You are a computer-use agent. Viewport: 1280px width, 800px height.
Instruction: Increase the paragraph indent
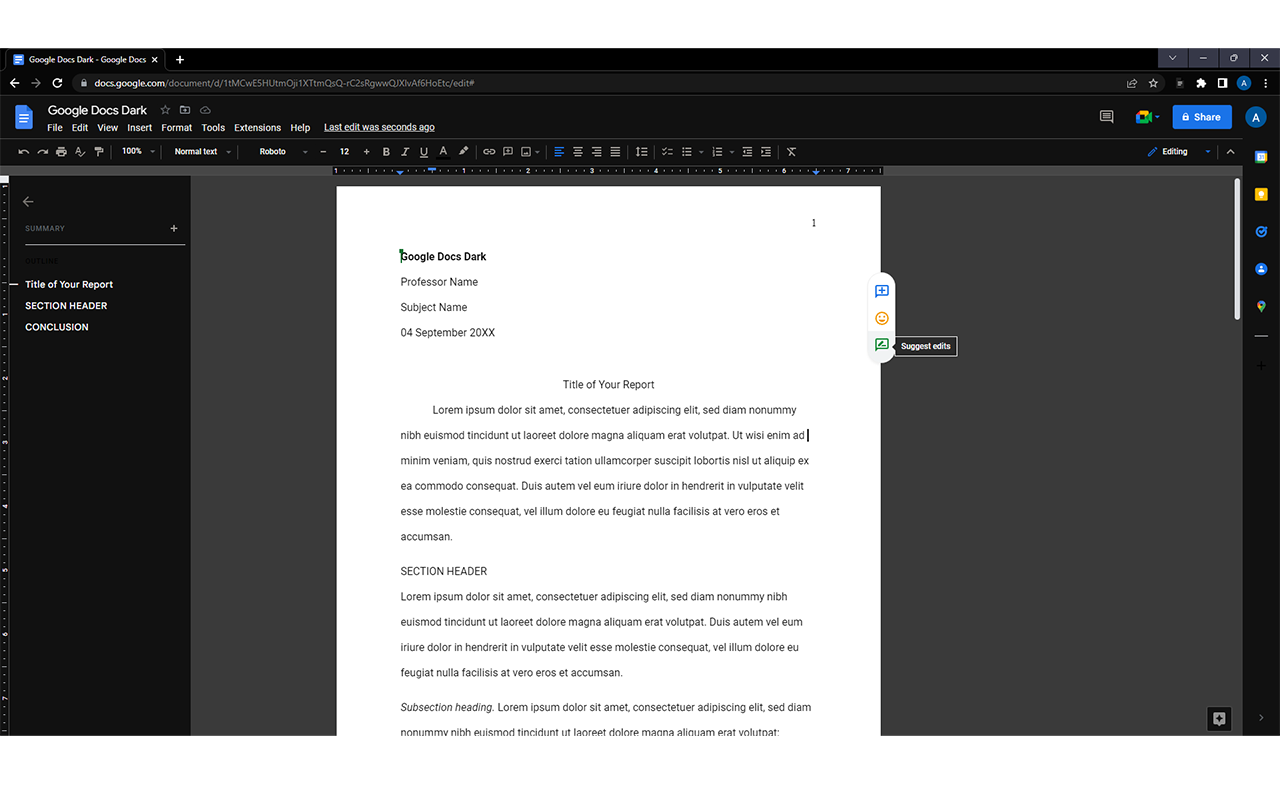(766, 152)
